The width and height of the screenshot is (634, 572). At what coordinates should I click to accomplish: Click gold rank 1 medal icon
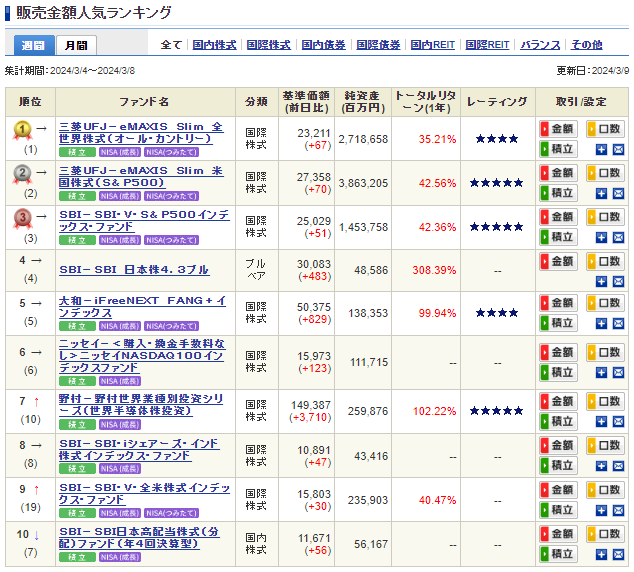pos(23,131)
